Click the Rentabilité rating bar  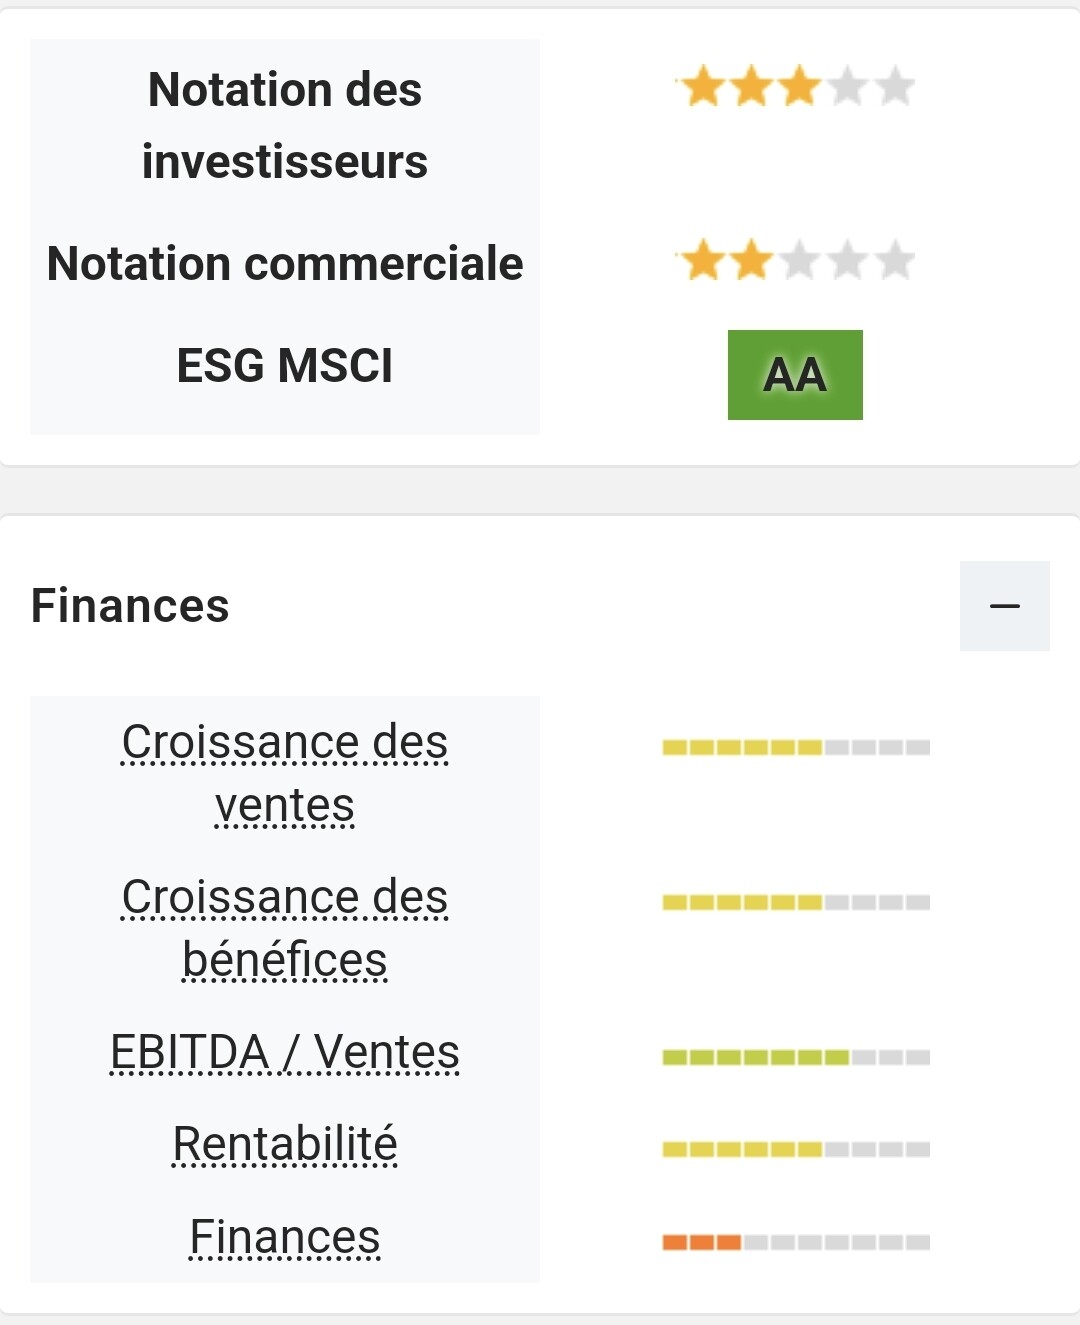(x=796, y=1149)
